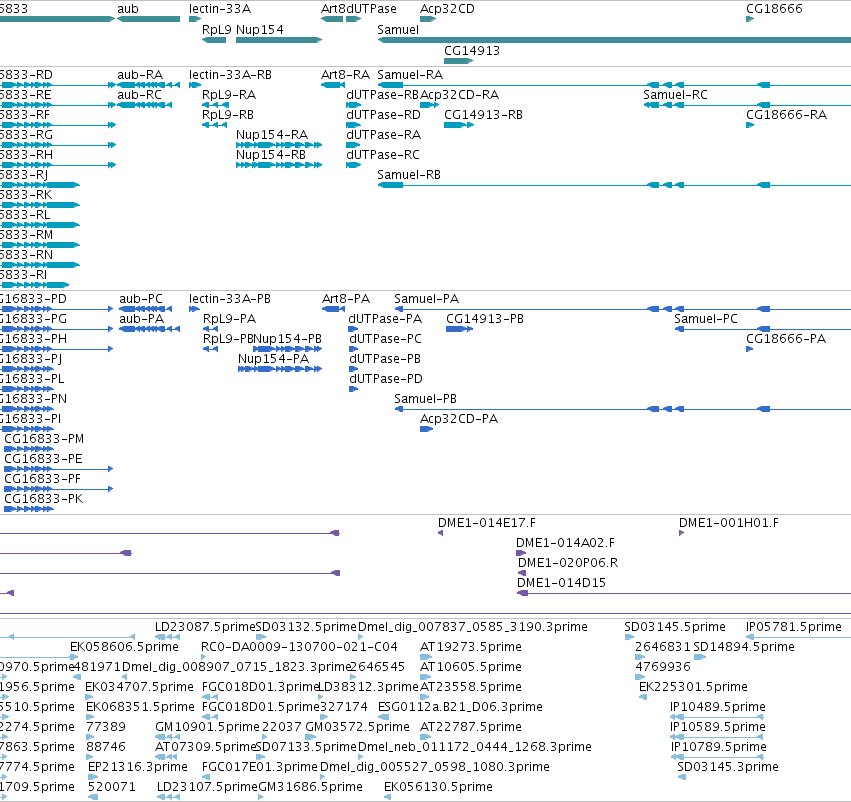Select EST SD14894.5prime
The height and width of the screenshot is (802, 851).
pyautogui.click(x=744, y=647)
